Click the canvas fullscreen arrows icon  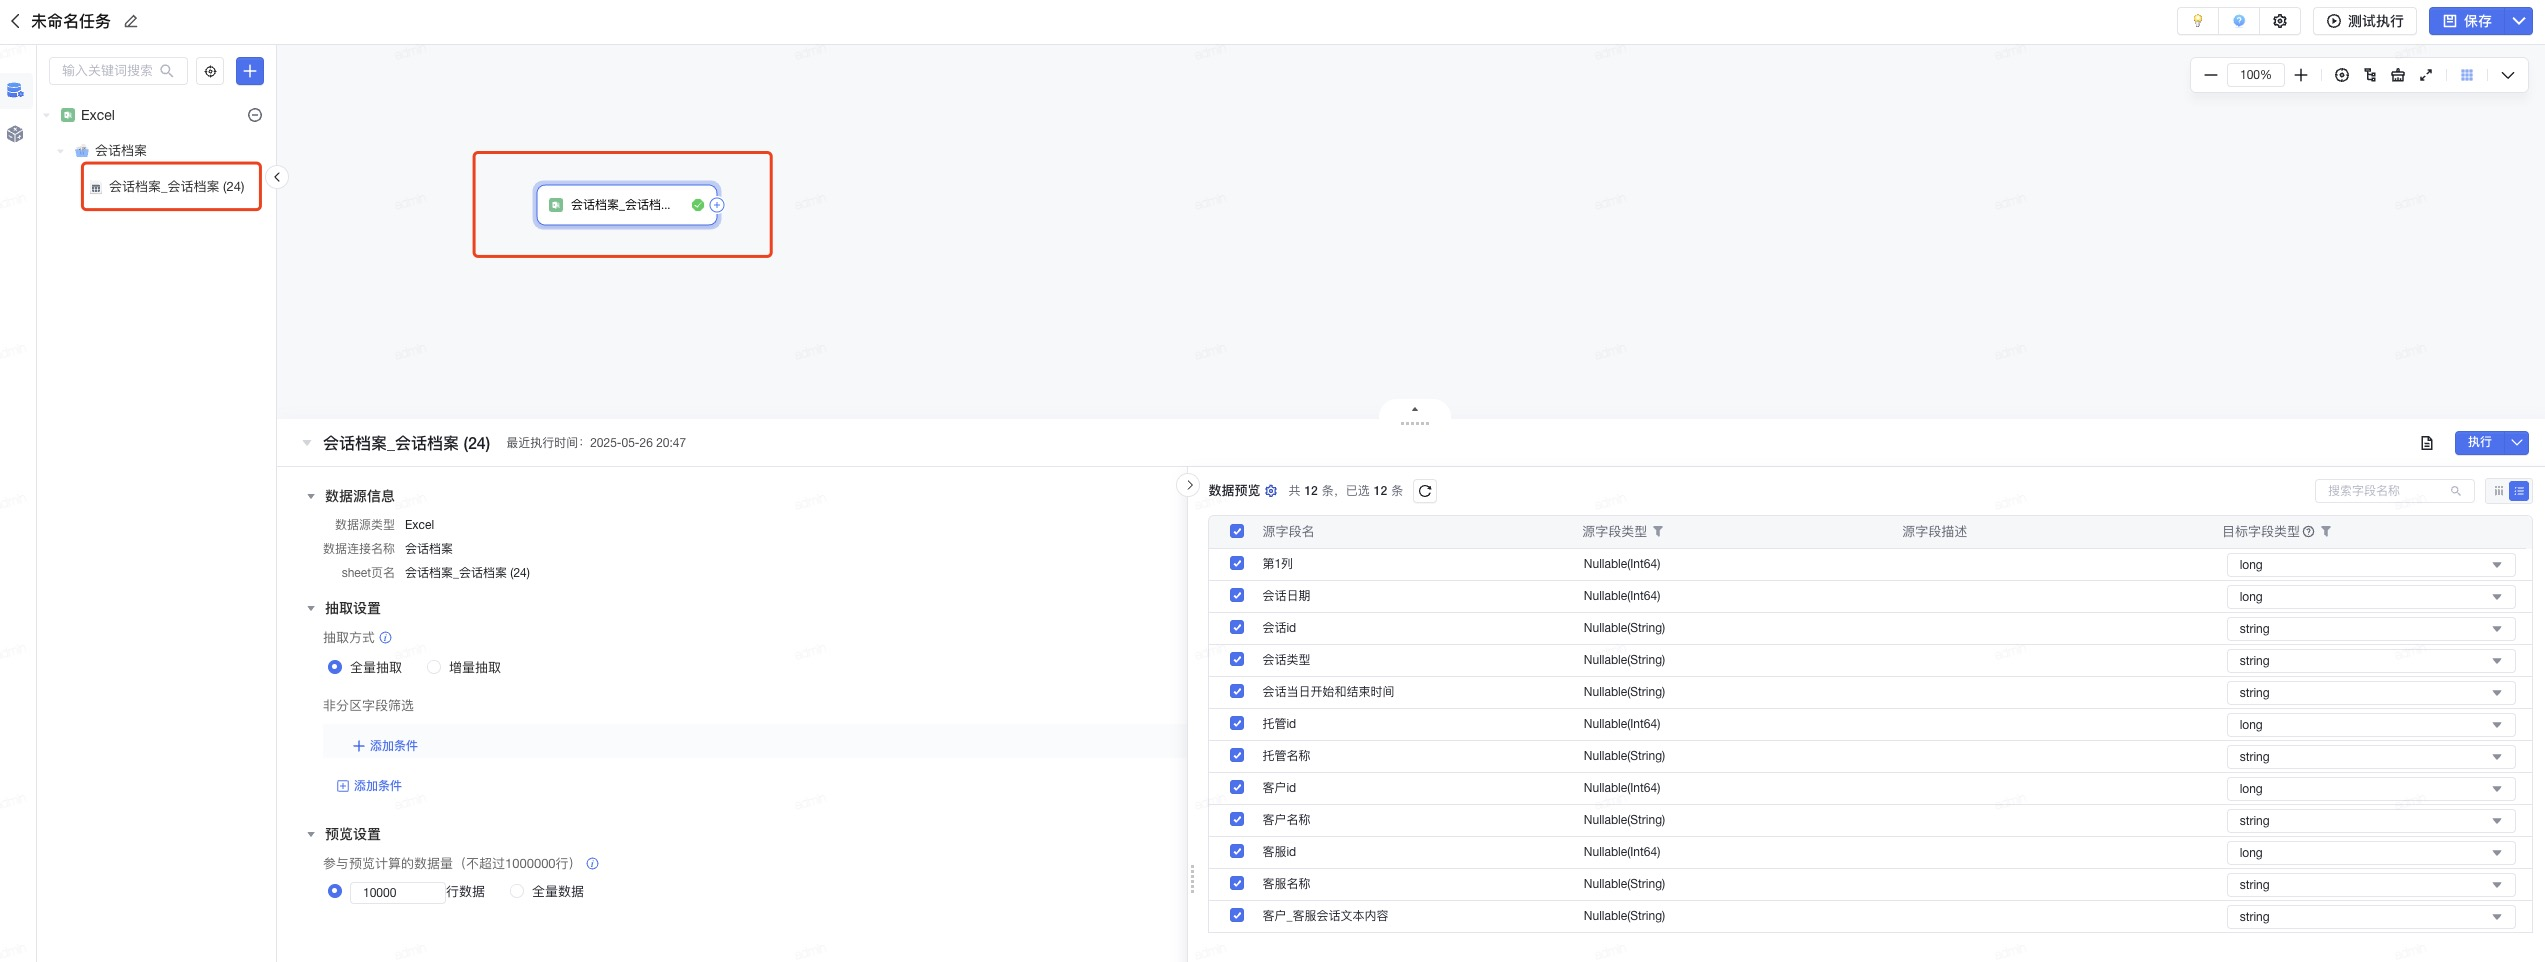[2426, 75]
